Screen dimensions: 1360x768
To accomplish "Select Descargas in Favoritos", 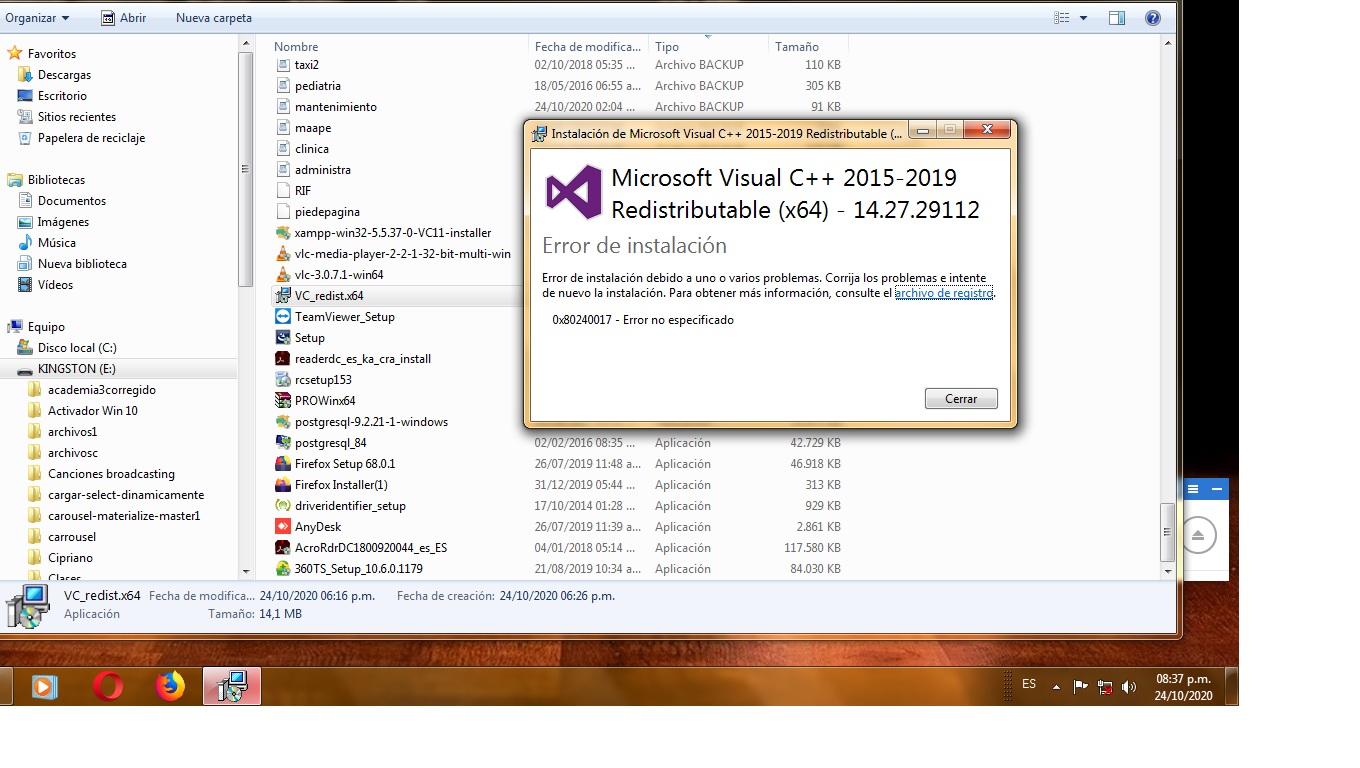I will click(x=64, y=75).
